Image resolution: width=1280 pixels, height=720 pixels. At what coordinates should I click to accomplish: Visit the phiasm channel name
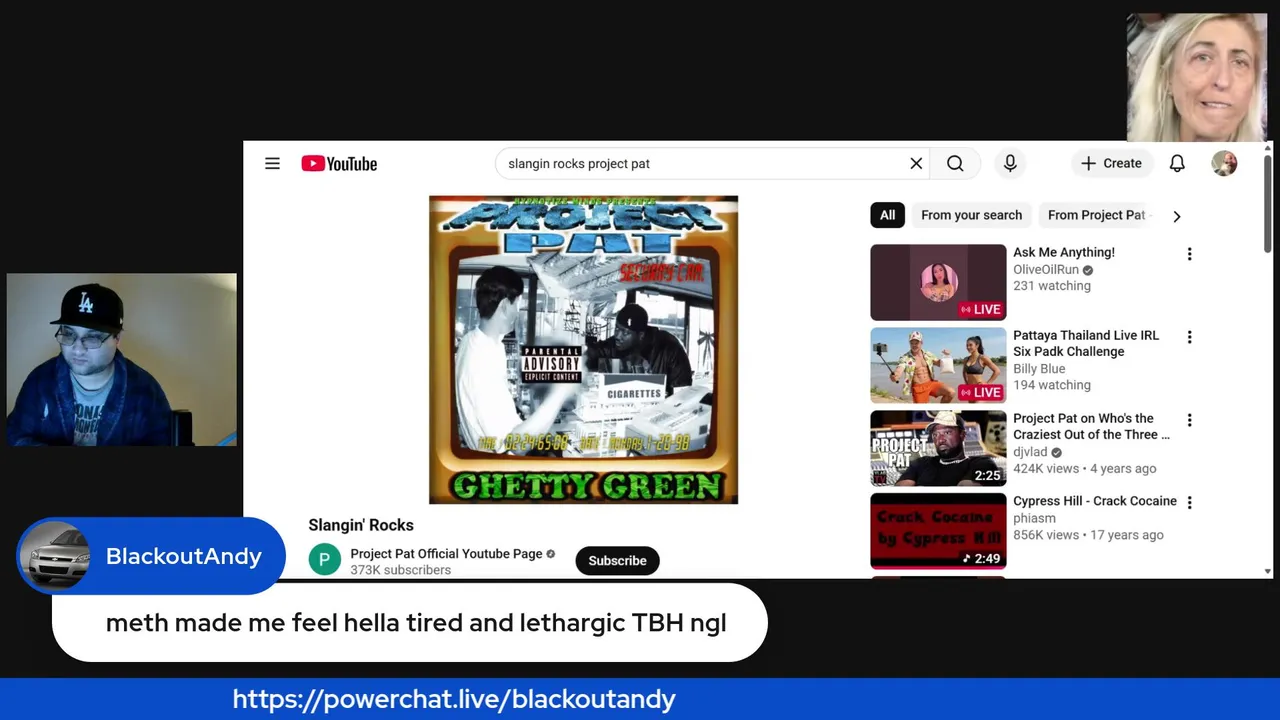click(x=1034, y=518)
